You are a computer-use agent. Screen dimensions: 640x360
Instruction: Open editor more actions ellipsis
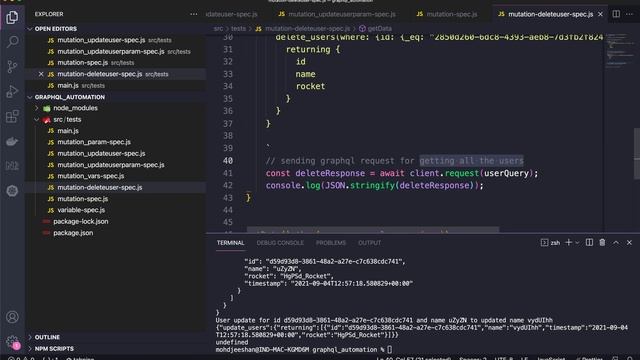pos(630,14)
